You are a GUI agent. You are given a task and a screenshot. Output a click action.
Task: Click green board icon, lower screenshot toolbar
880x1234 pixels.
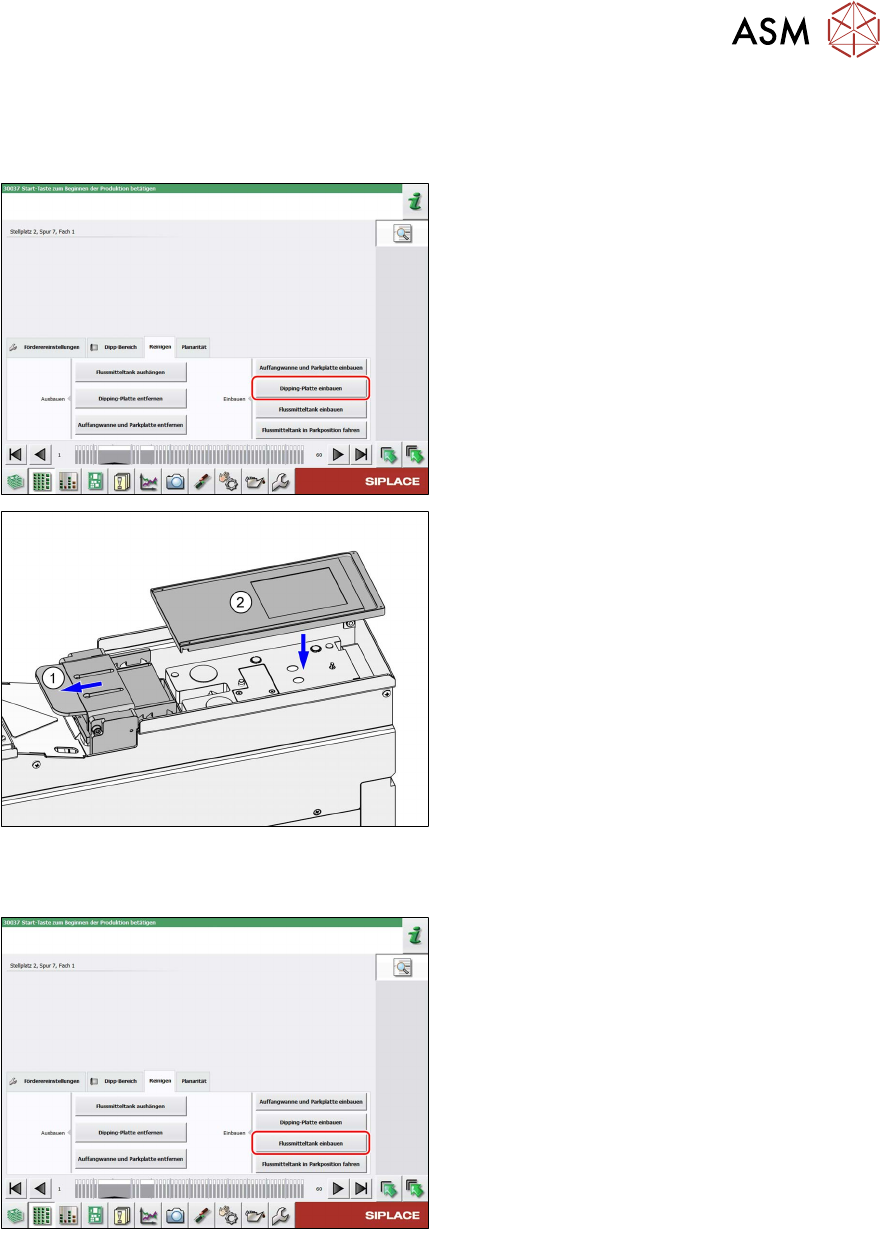tap(95, 1216)
